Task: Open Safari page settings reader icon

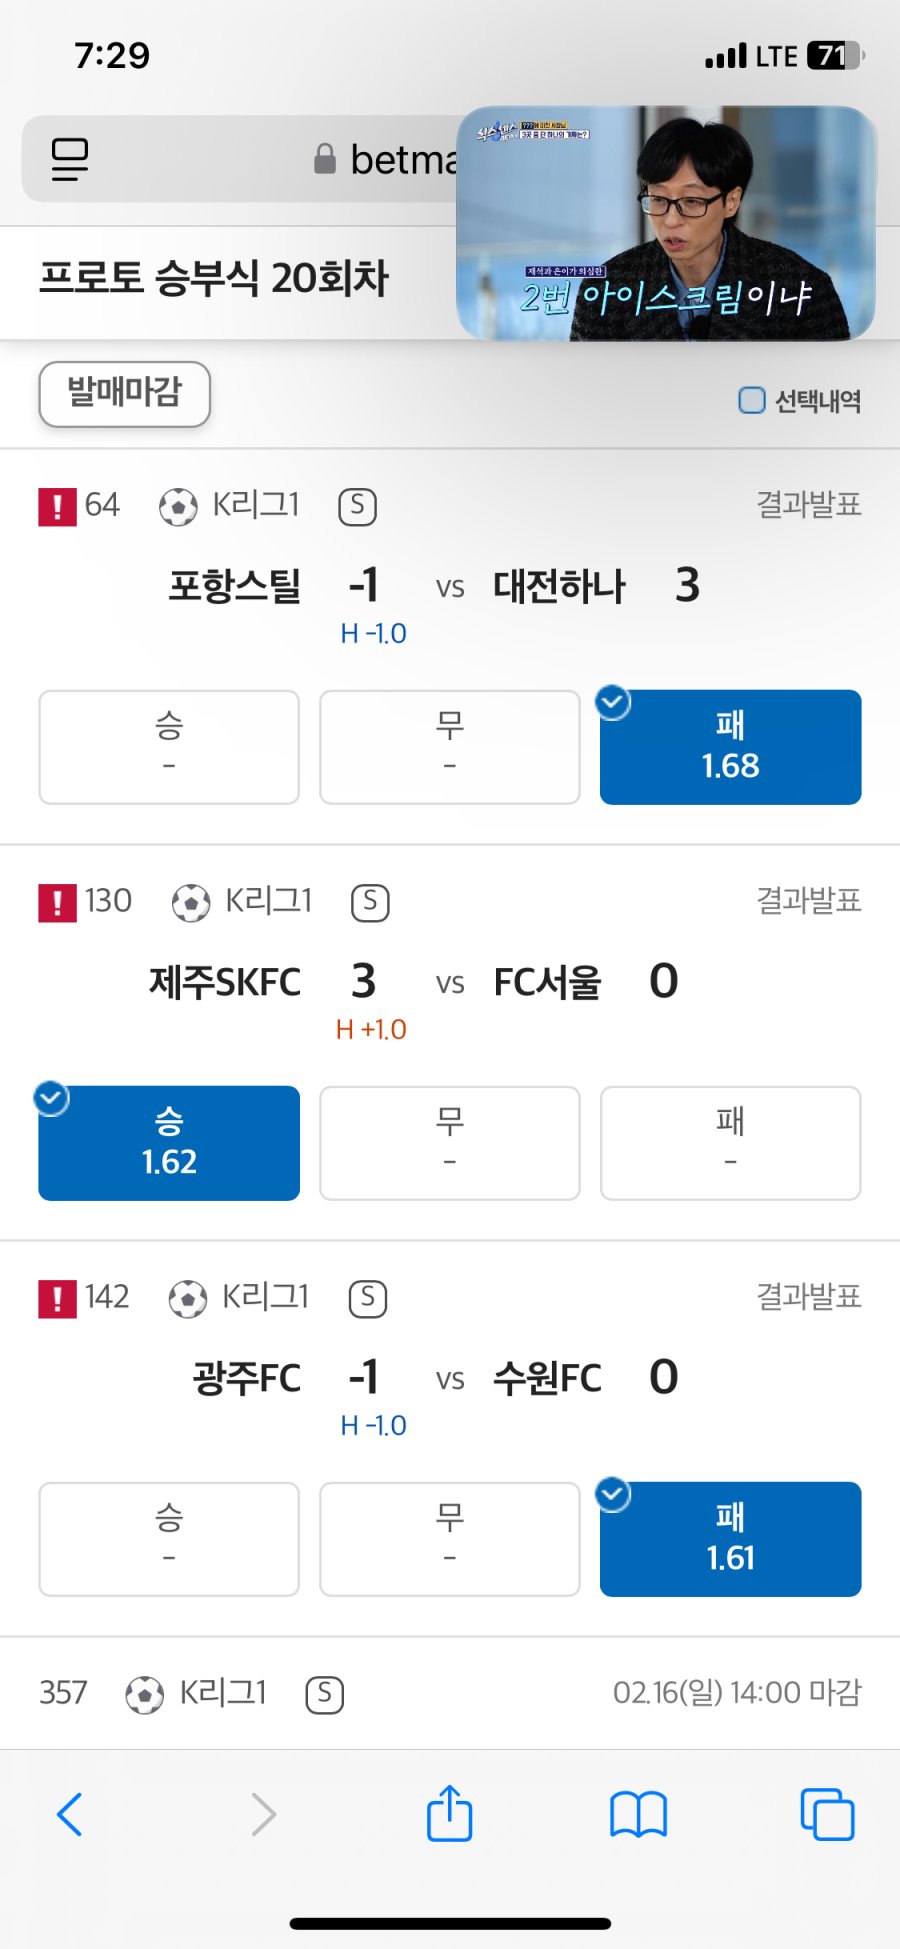Action: (70, 160)
